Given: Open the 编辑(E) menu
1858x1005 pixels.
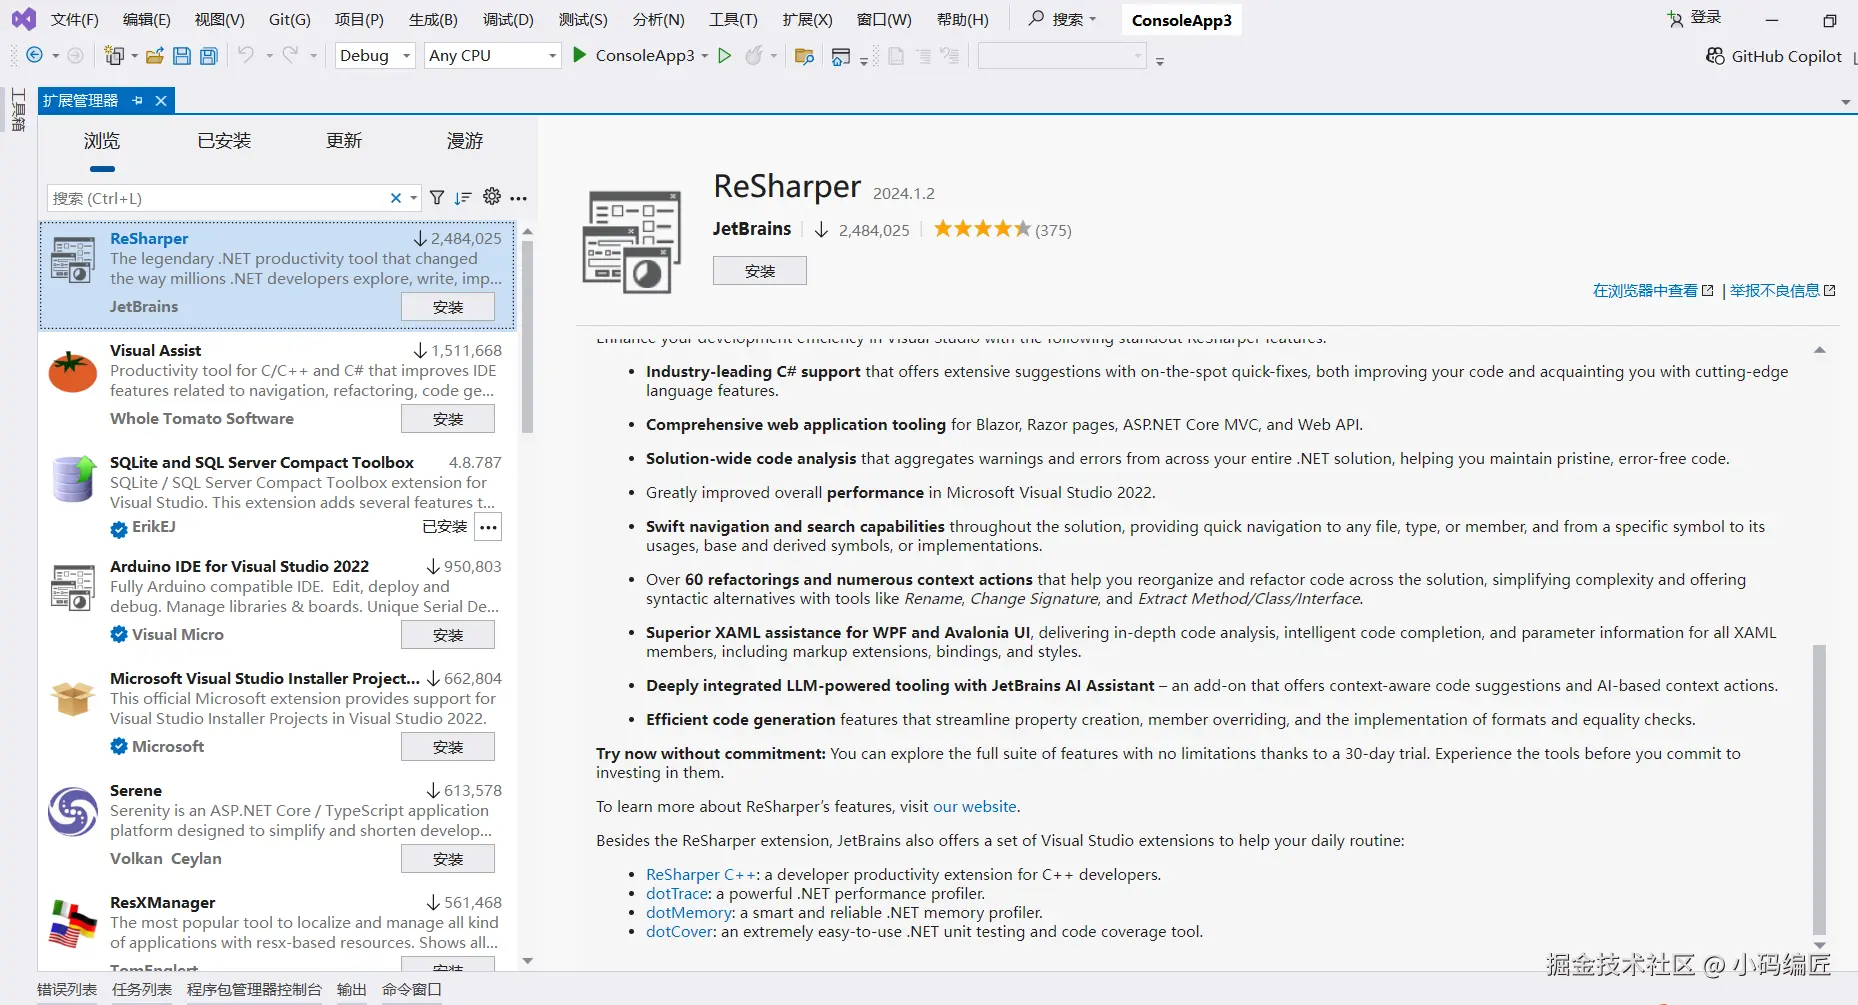Looking at the screenshot, I should [x=147, y=20].
